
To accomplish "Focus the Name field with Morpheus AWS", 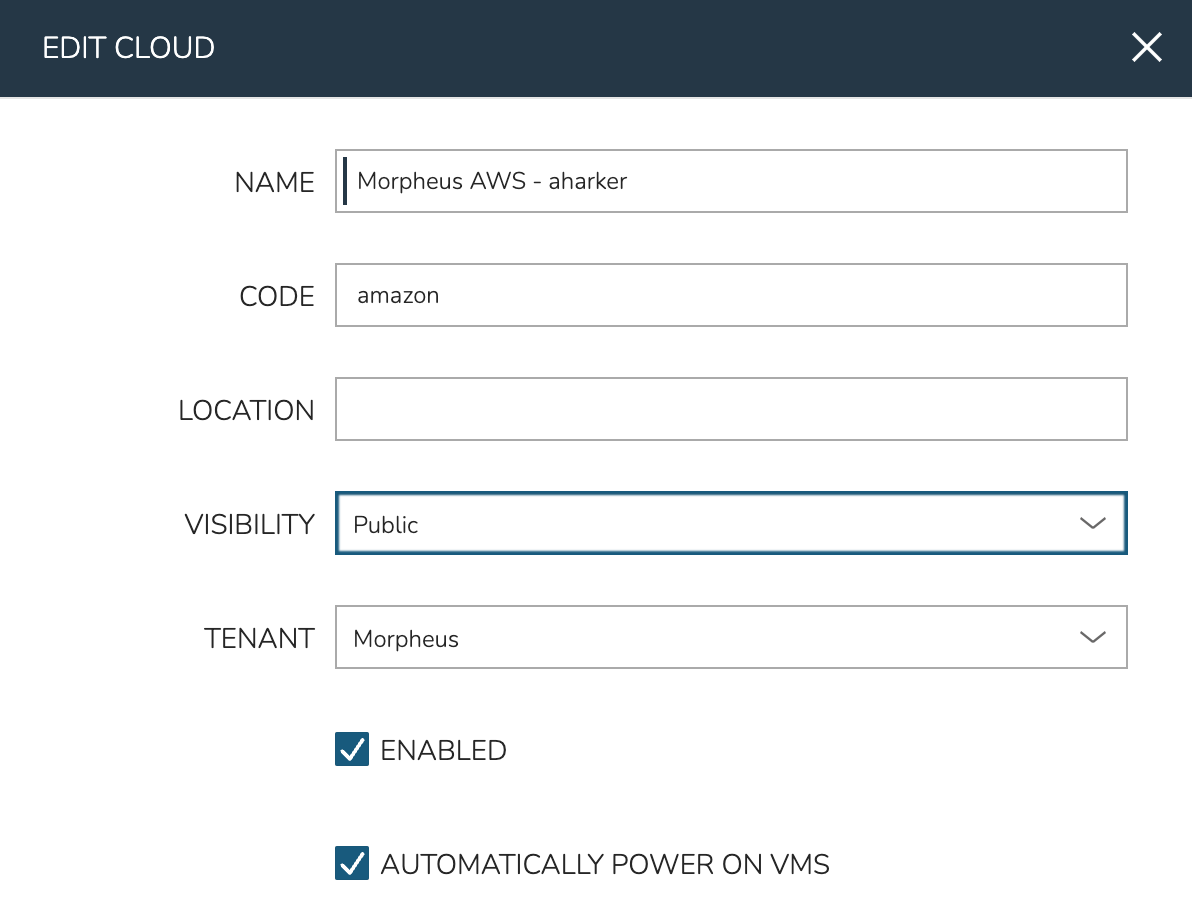I will 730,181.
